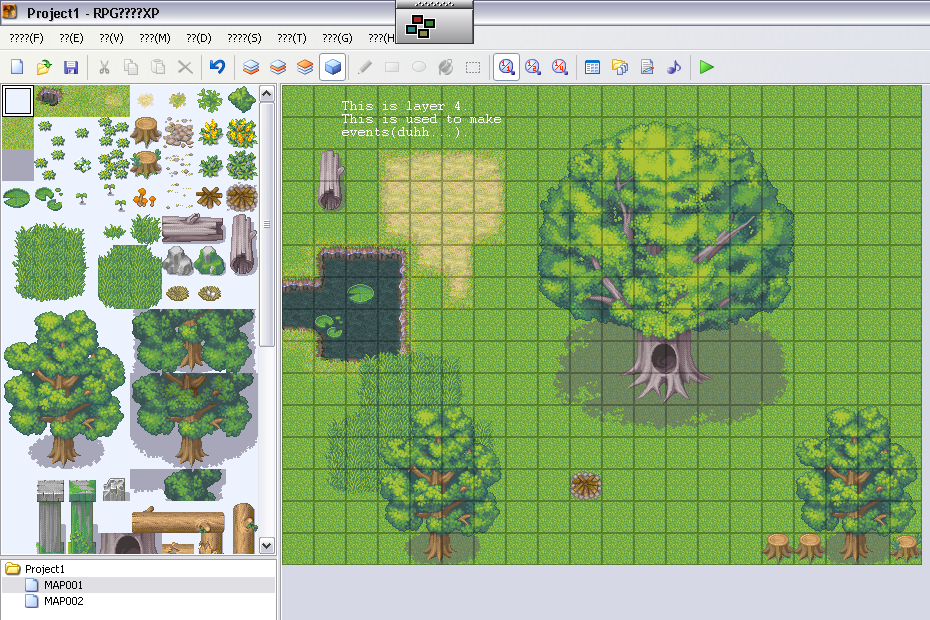Activate the Event layer mode
The image size is (930, 620).
coord(332,67)
